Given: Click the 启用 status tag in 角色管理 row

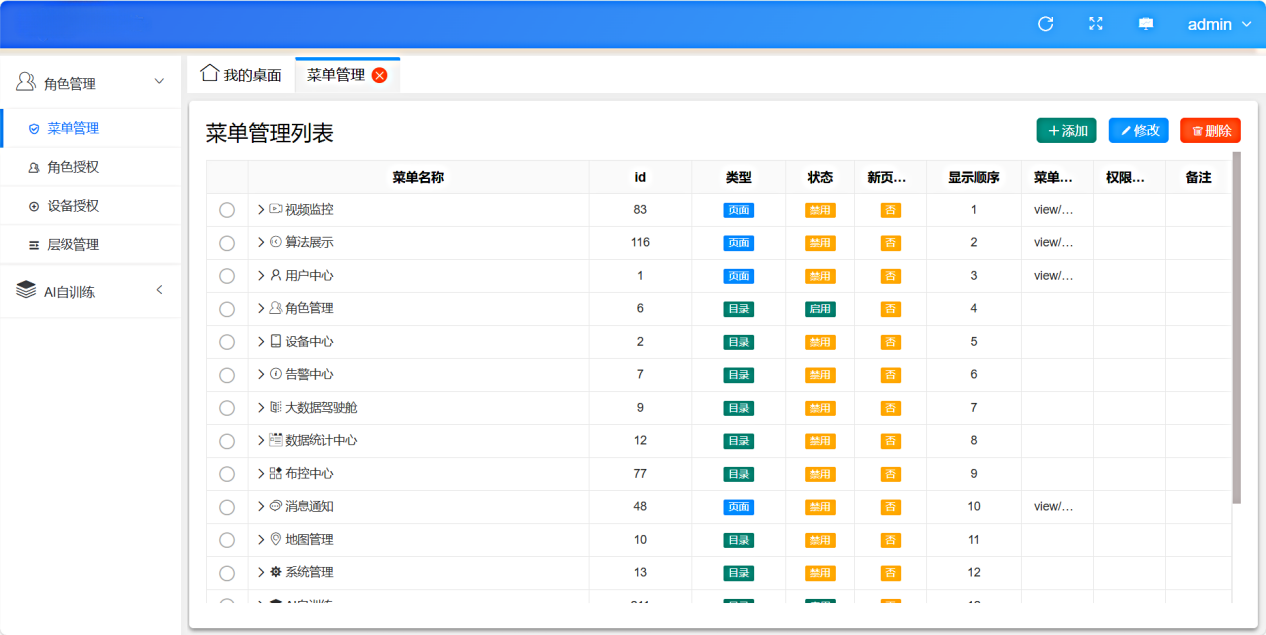Looking at the screenshot, I should click(820, 309).
